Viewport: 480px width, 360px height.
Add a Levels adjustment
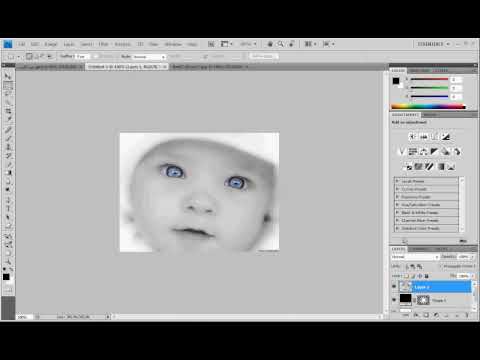coord(424,137)
